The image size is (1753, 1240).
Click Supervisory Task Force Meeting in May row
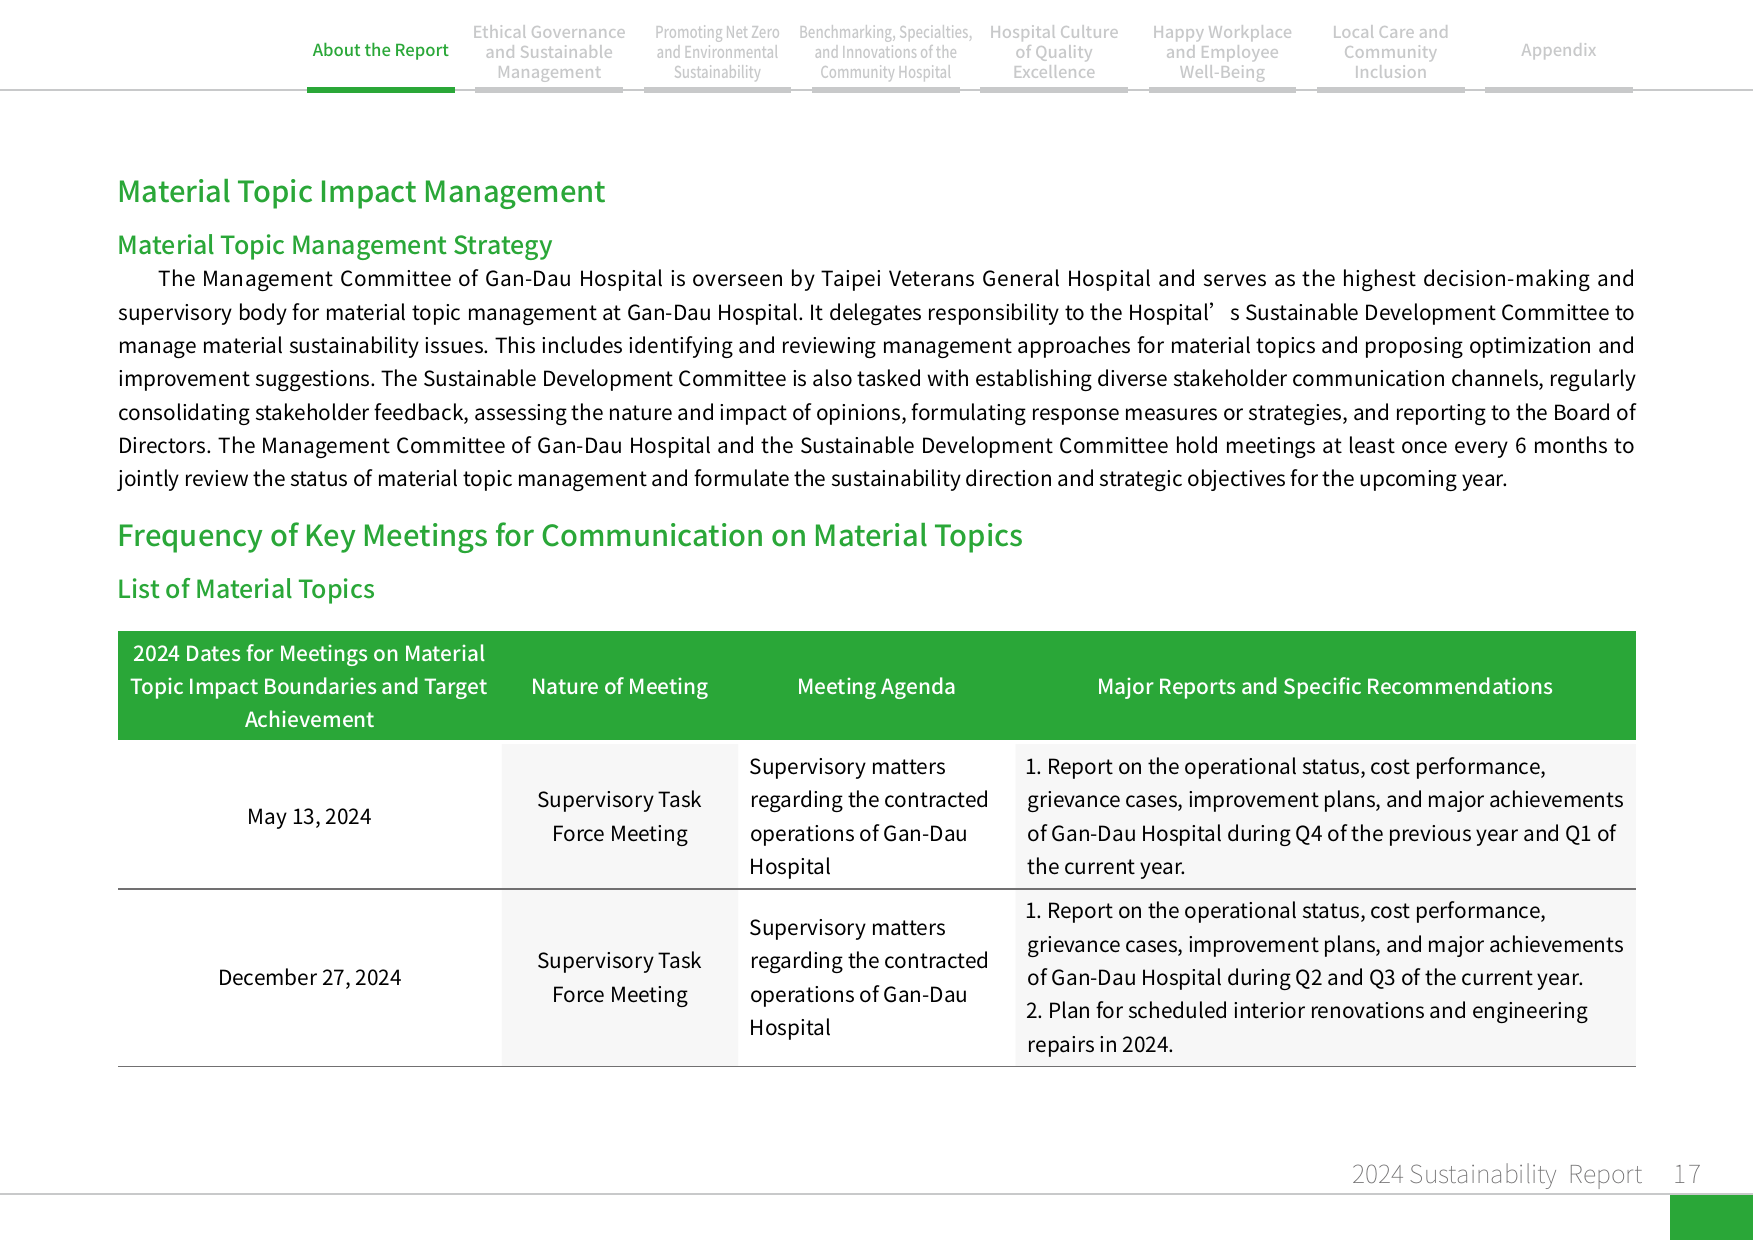620,816
